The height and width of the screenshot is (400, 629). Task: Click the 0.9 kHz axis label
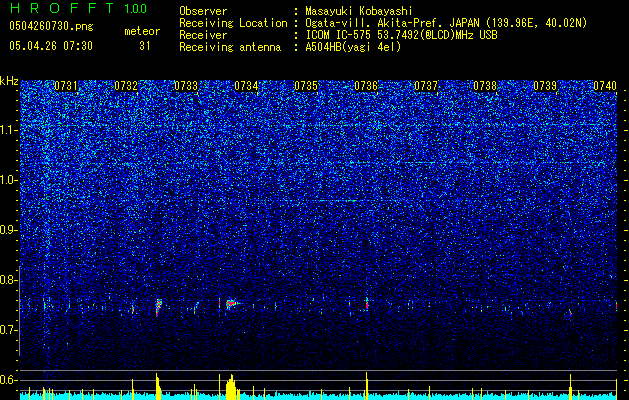click(9, 230)
